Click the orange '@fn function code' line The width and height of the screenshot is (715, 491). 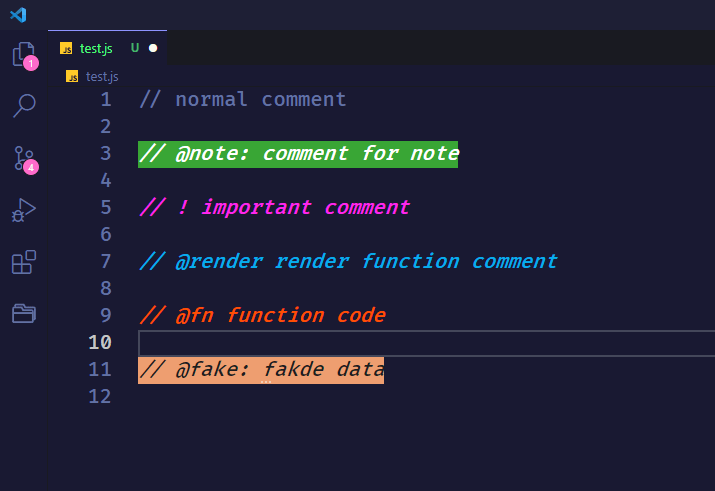coord(263,315)
